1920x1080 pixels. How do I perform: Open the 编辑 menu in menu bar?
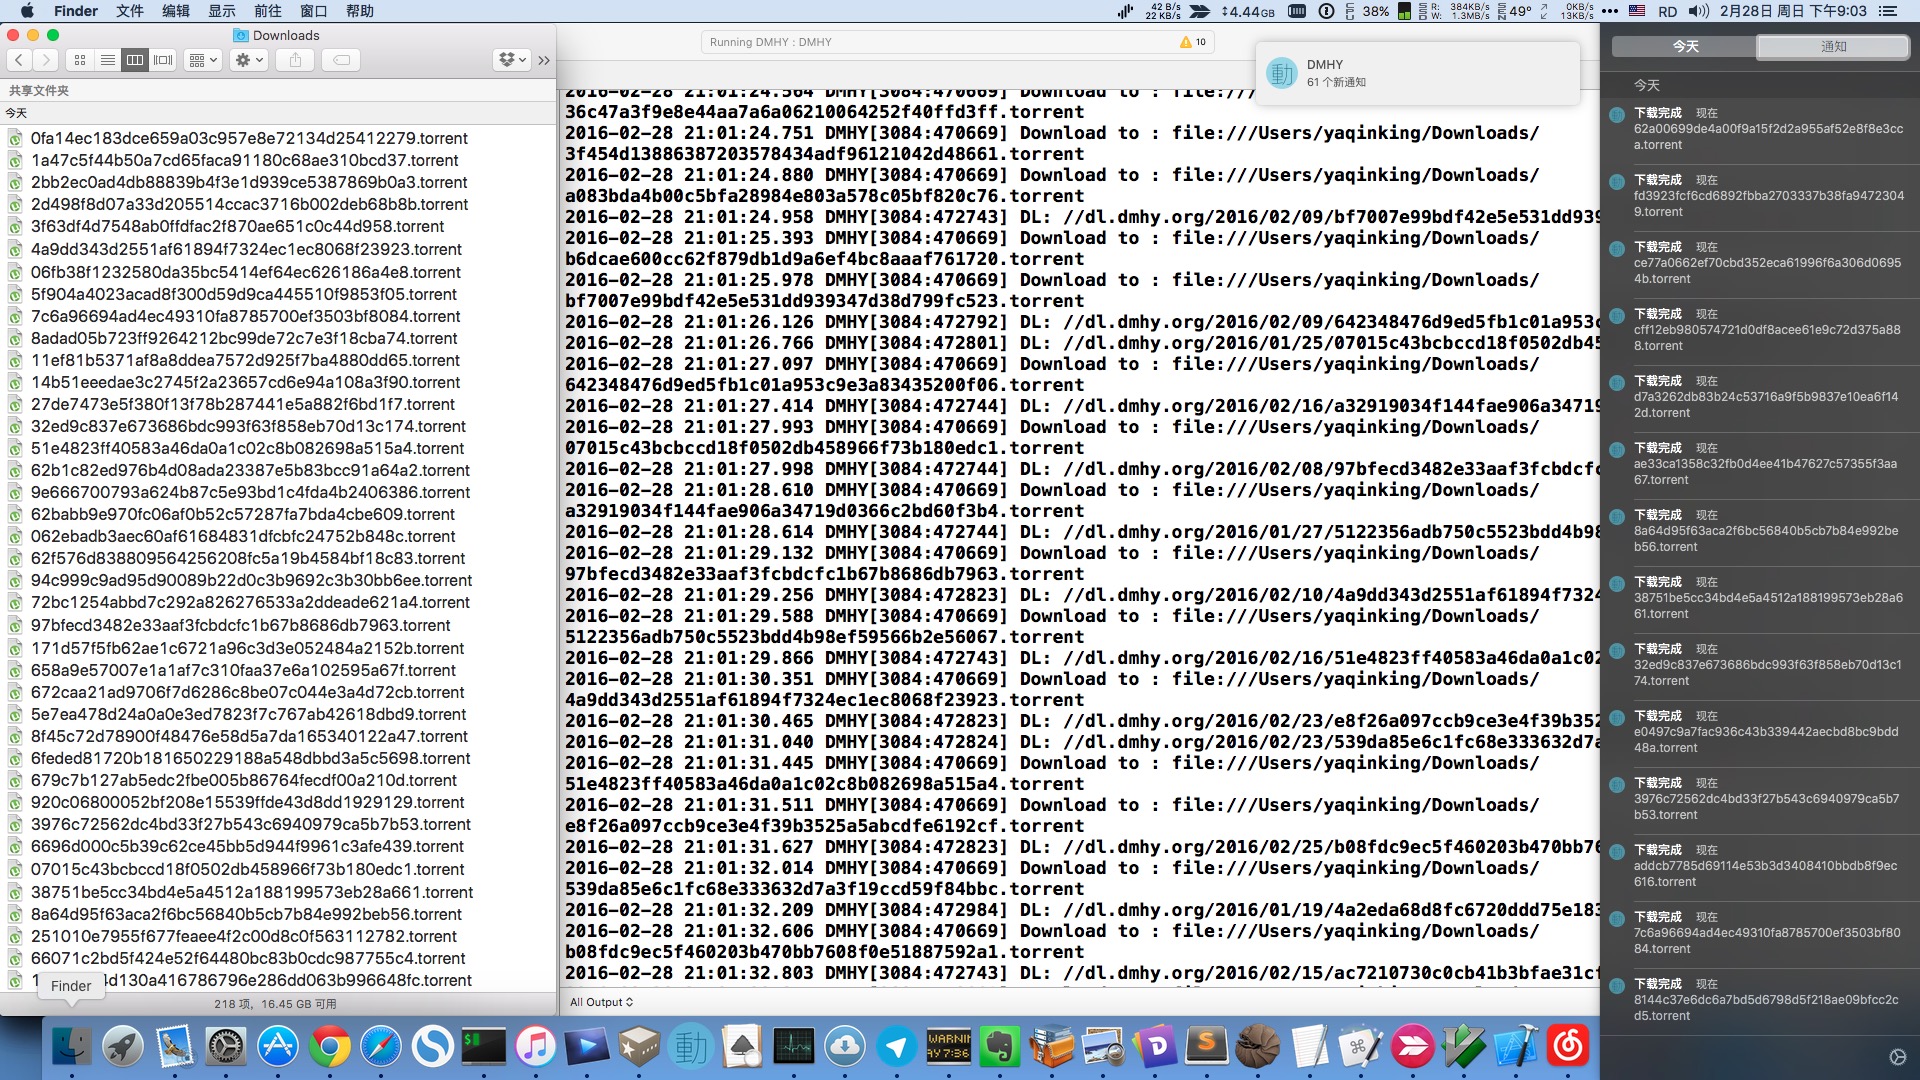176,11
